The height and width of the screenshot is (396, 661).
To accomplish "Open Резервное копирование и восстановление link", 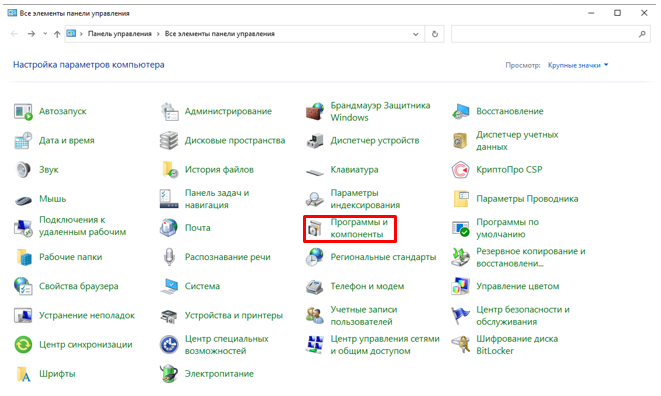I will pyautogui.click(x=531, y=257).
